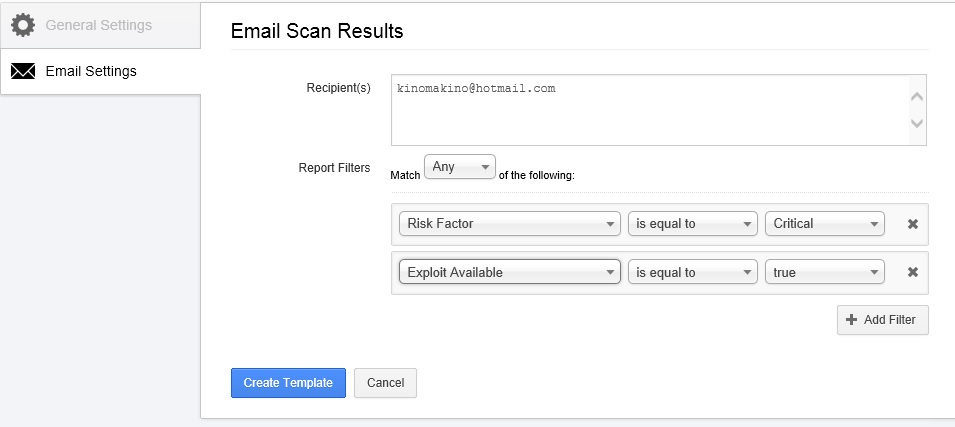
Task: Switch to the General Settings tab
Action: point(99,24)
